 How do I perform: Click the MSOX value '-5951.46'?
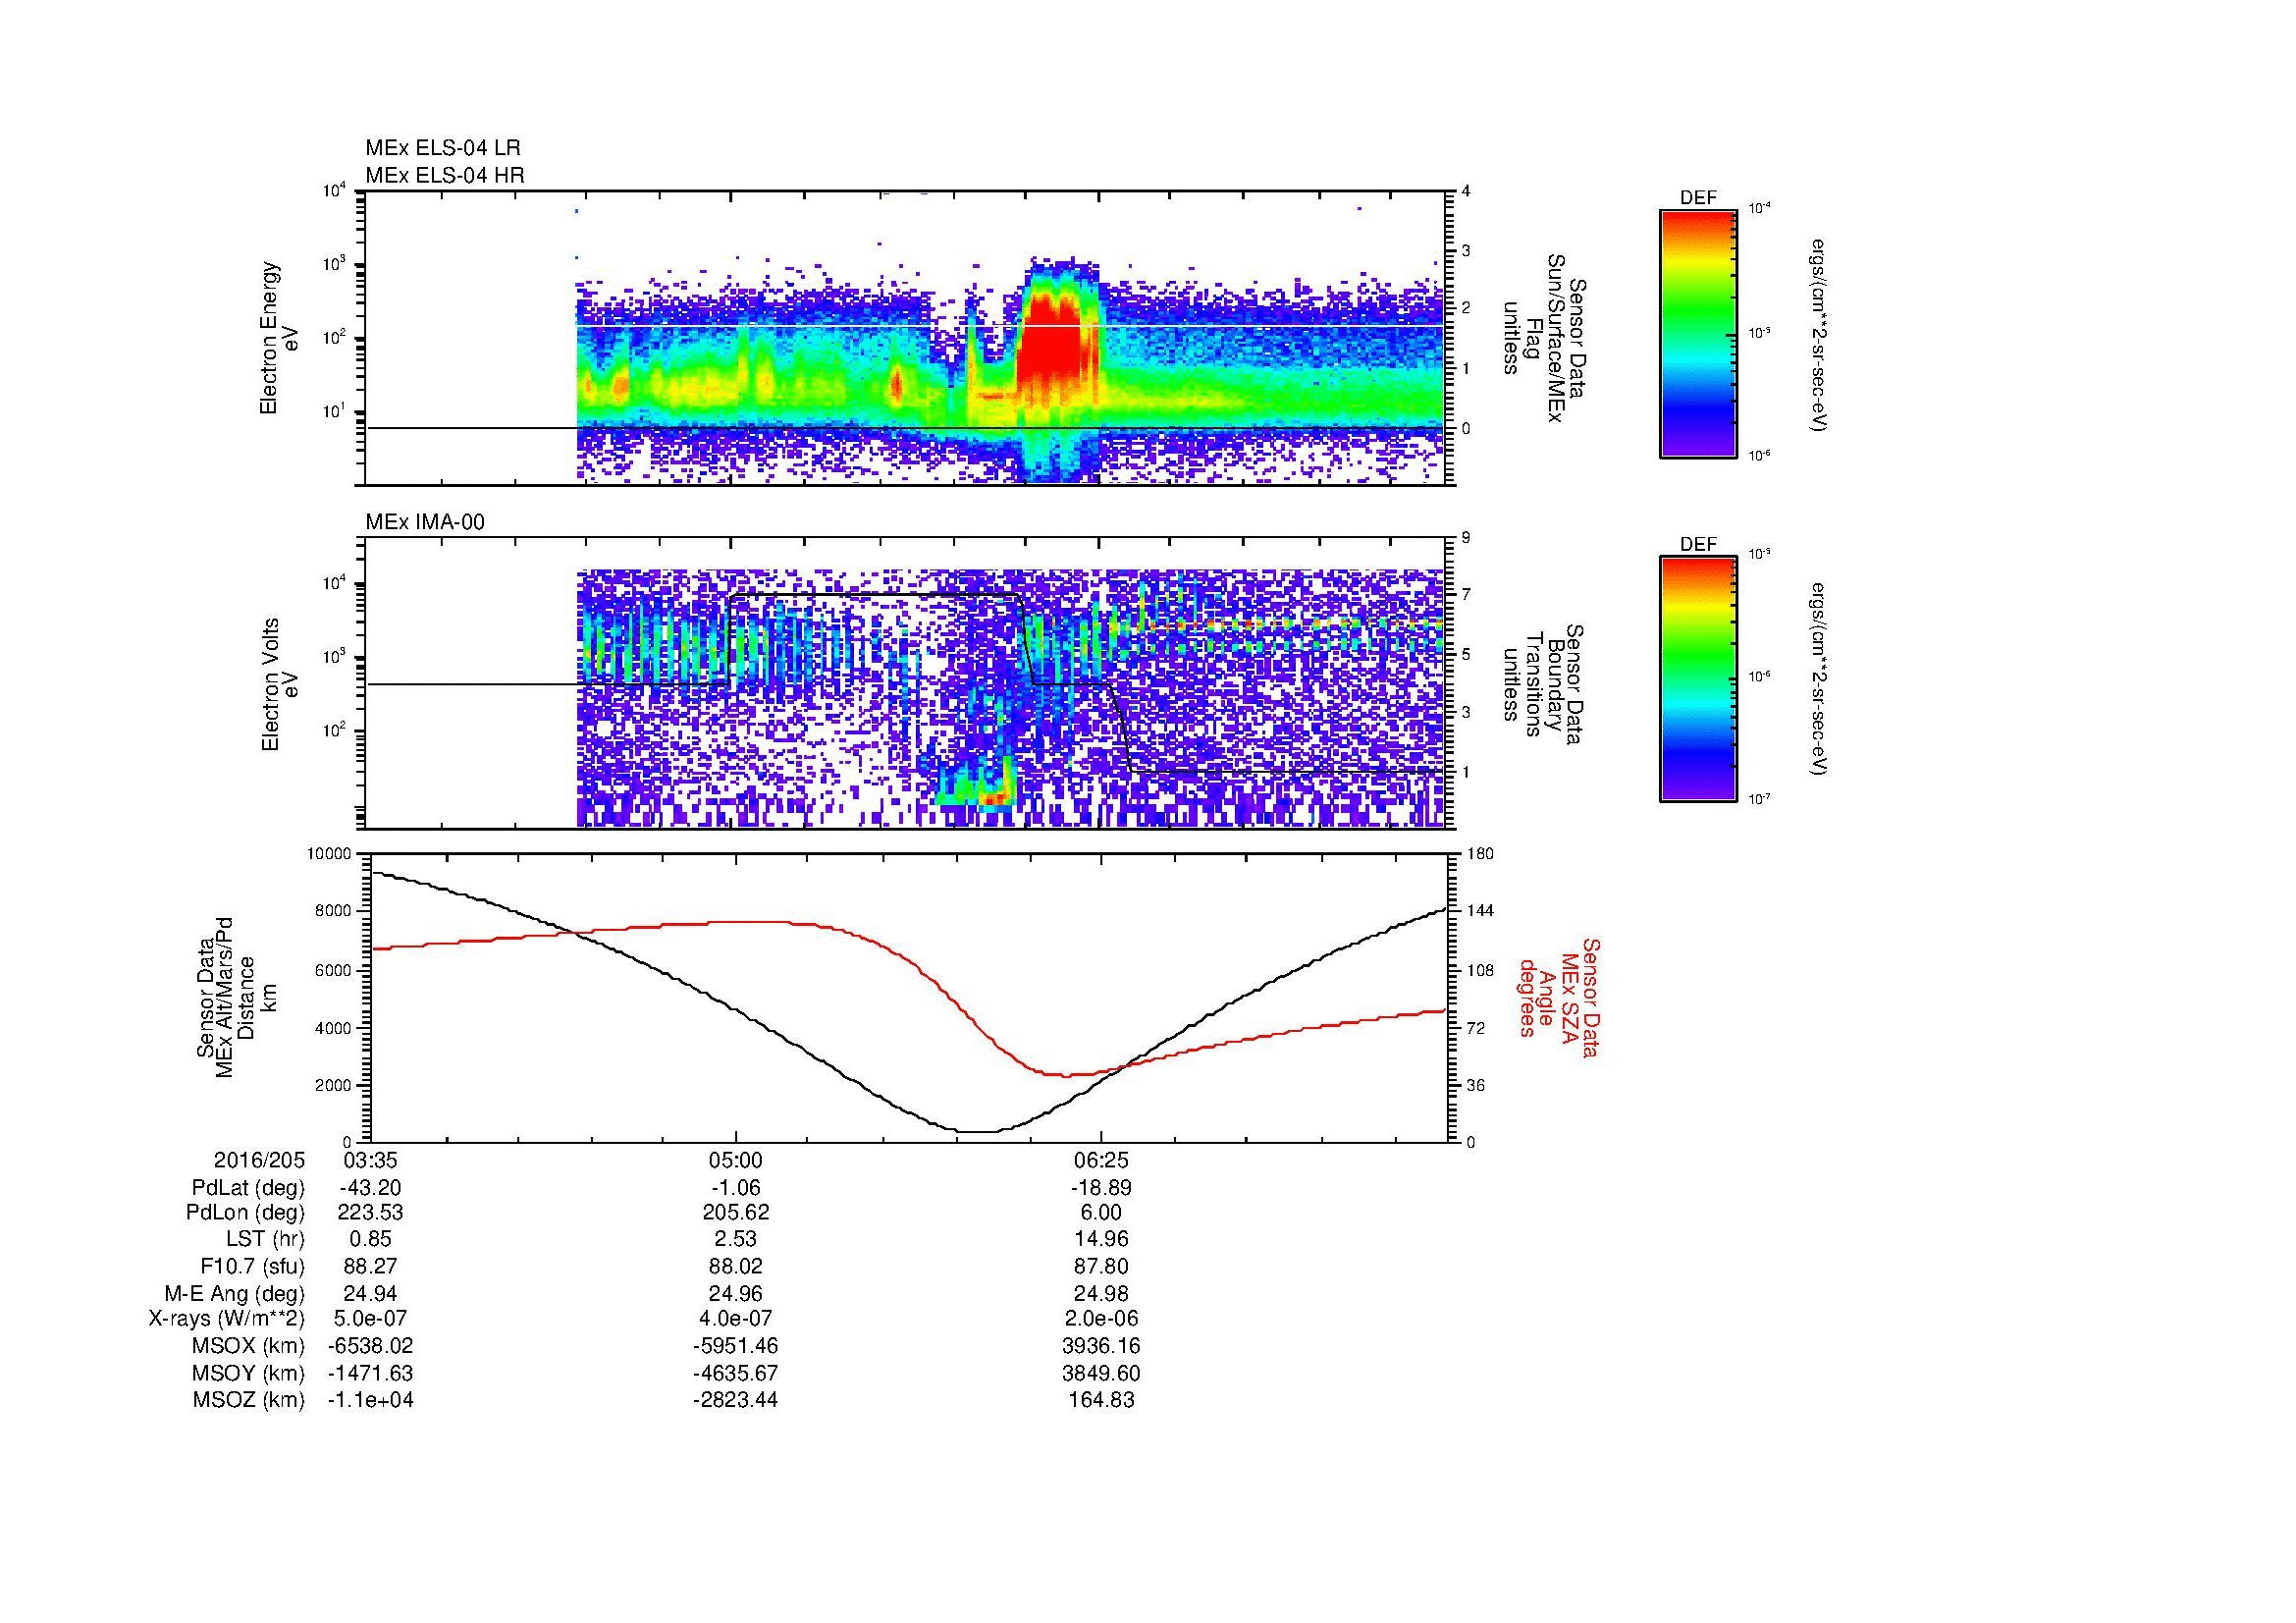(x=736, y=1346)
